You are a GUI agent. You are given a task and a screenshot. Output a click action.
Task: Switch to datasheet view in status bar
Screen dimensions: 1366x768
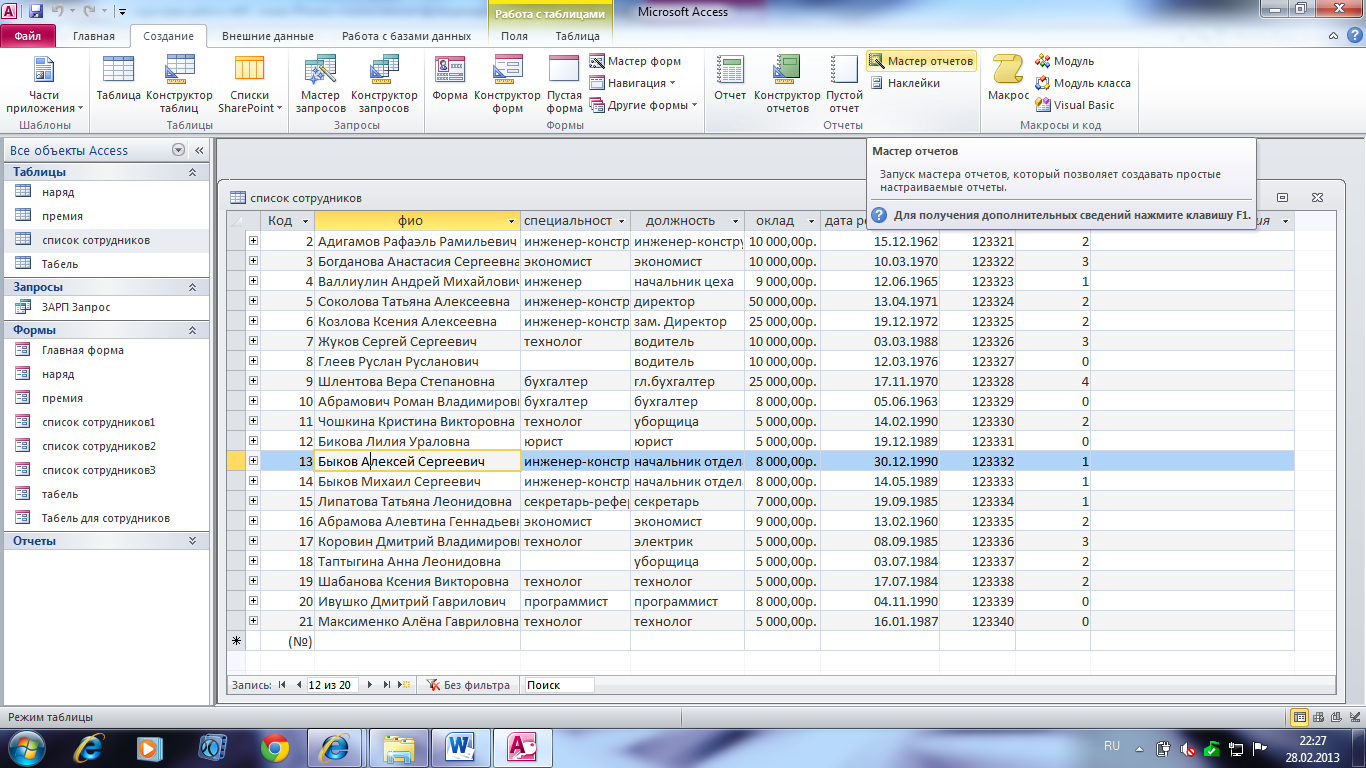[x=1299, y=717]
